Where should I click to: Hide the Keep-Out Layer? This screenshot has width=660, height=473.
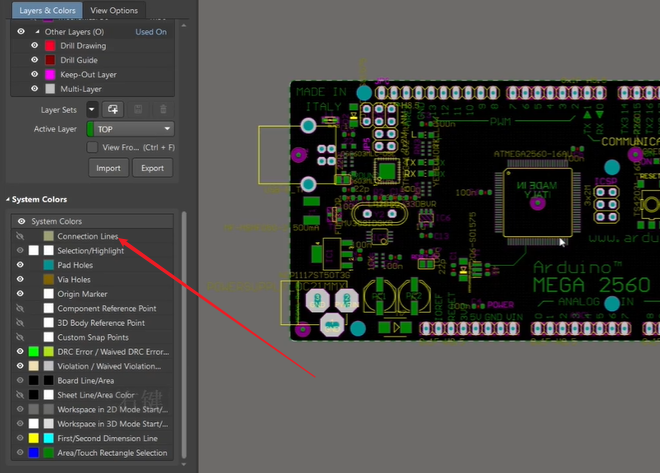click(35, 74)
